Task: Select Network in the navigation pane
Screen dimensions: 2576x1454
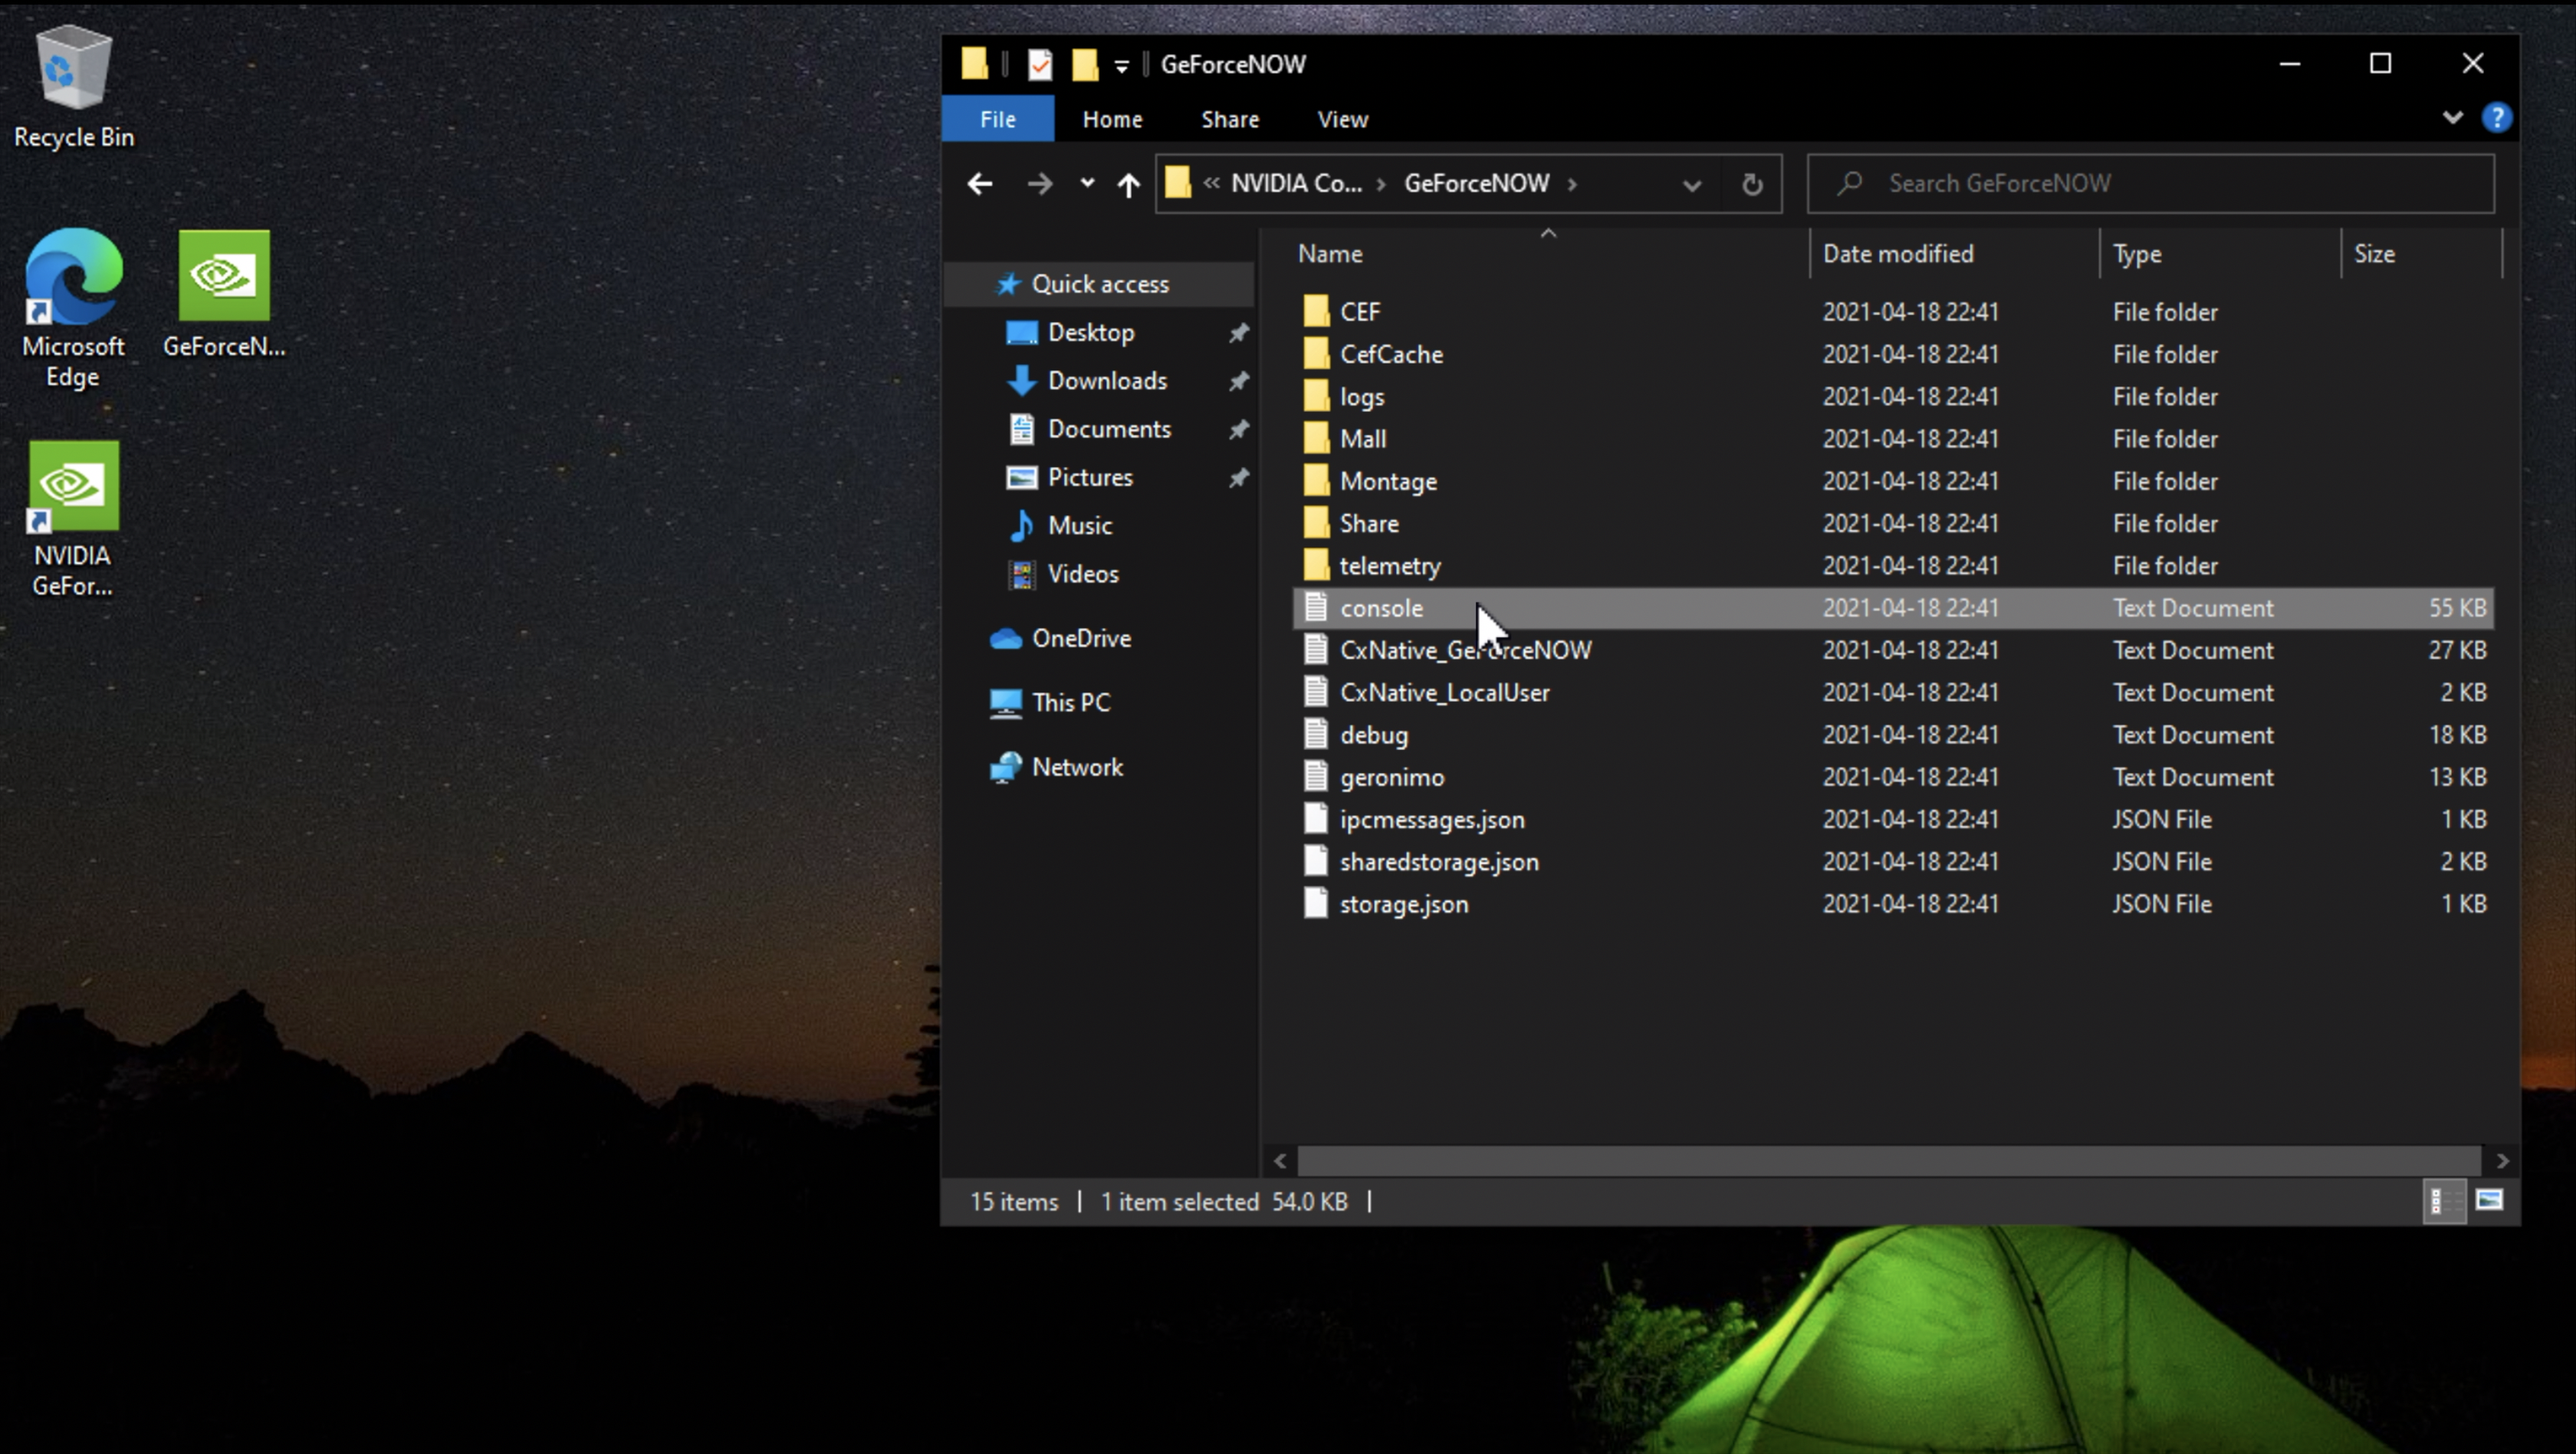Action: point(1076,767)
